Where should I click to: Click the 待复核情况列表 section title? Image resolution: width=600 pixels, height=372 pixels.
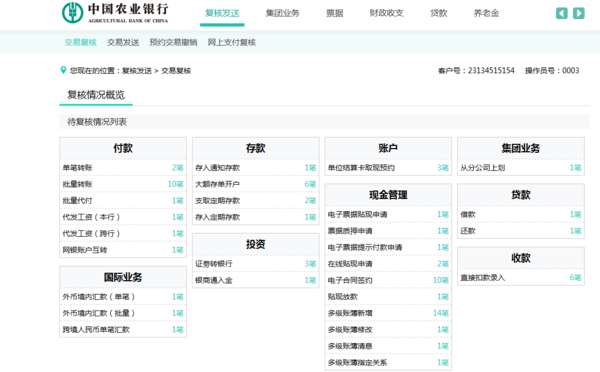point(97,122)
